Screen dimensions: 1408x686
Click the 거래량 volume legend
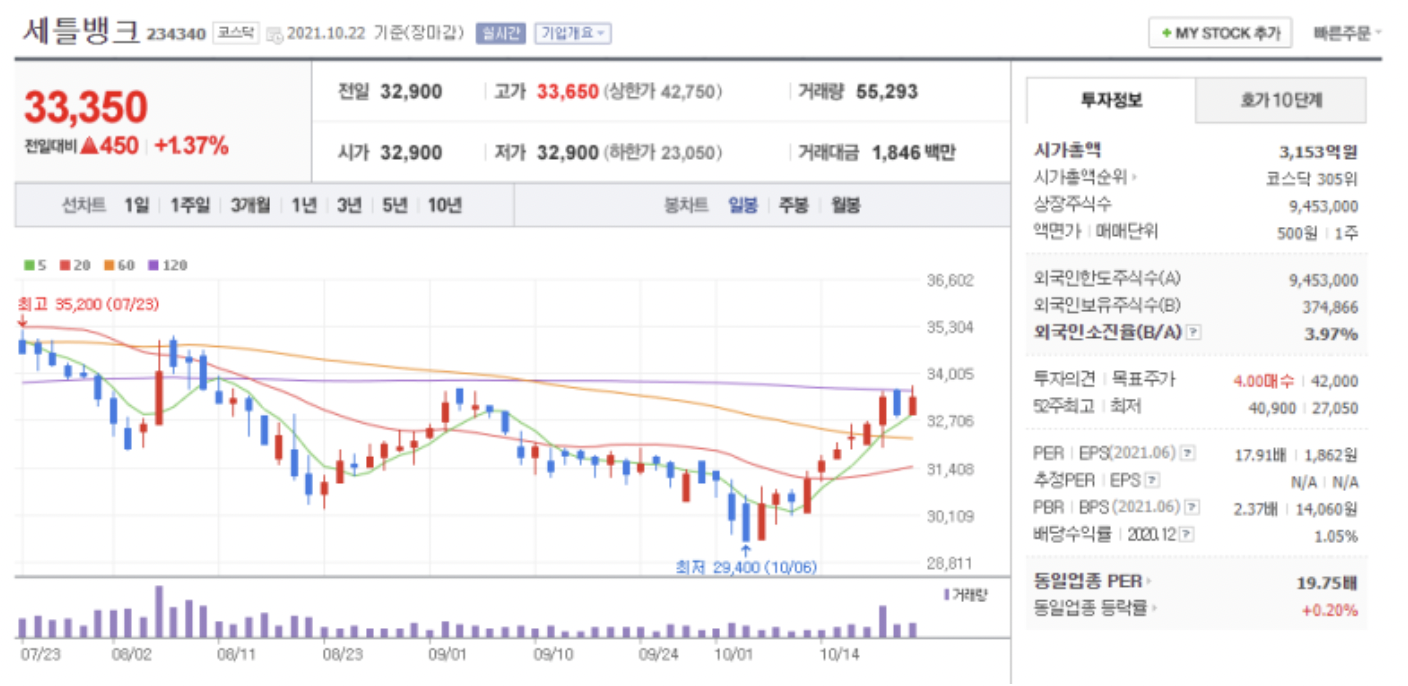tap(964, 594)
